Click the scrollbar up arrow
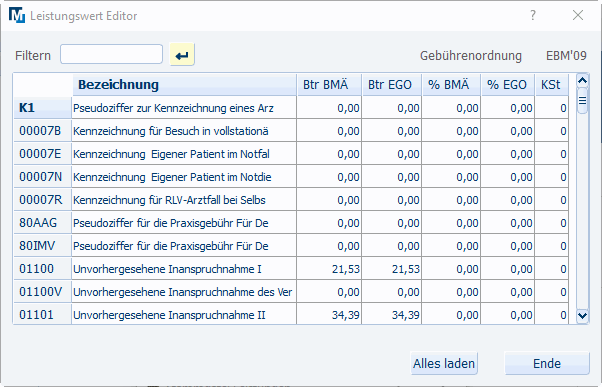Image resolution: width=602 pixels, height=387 pixels. tap(582, 80)
